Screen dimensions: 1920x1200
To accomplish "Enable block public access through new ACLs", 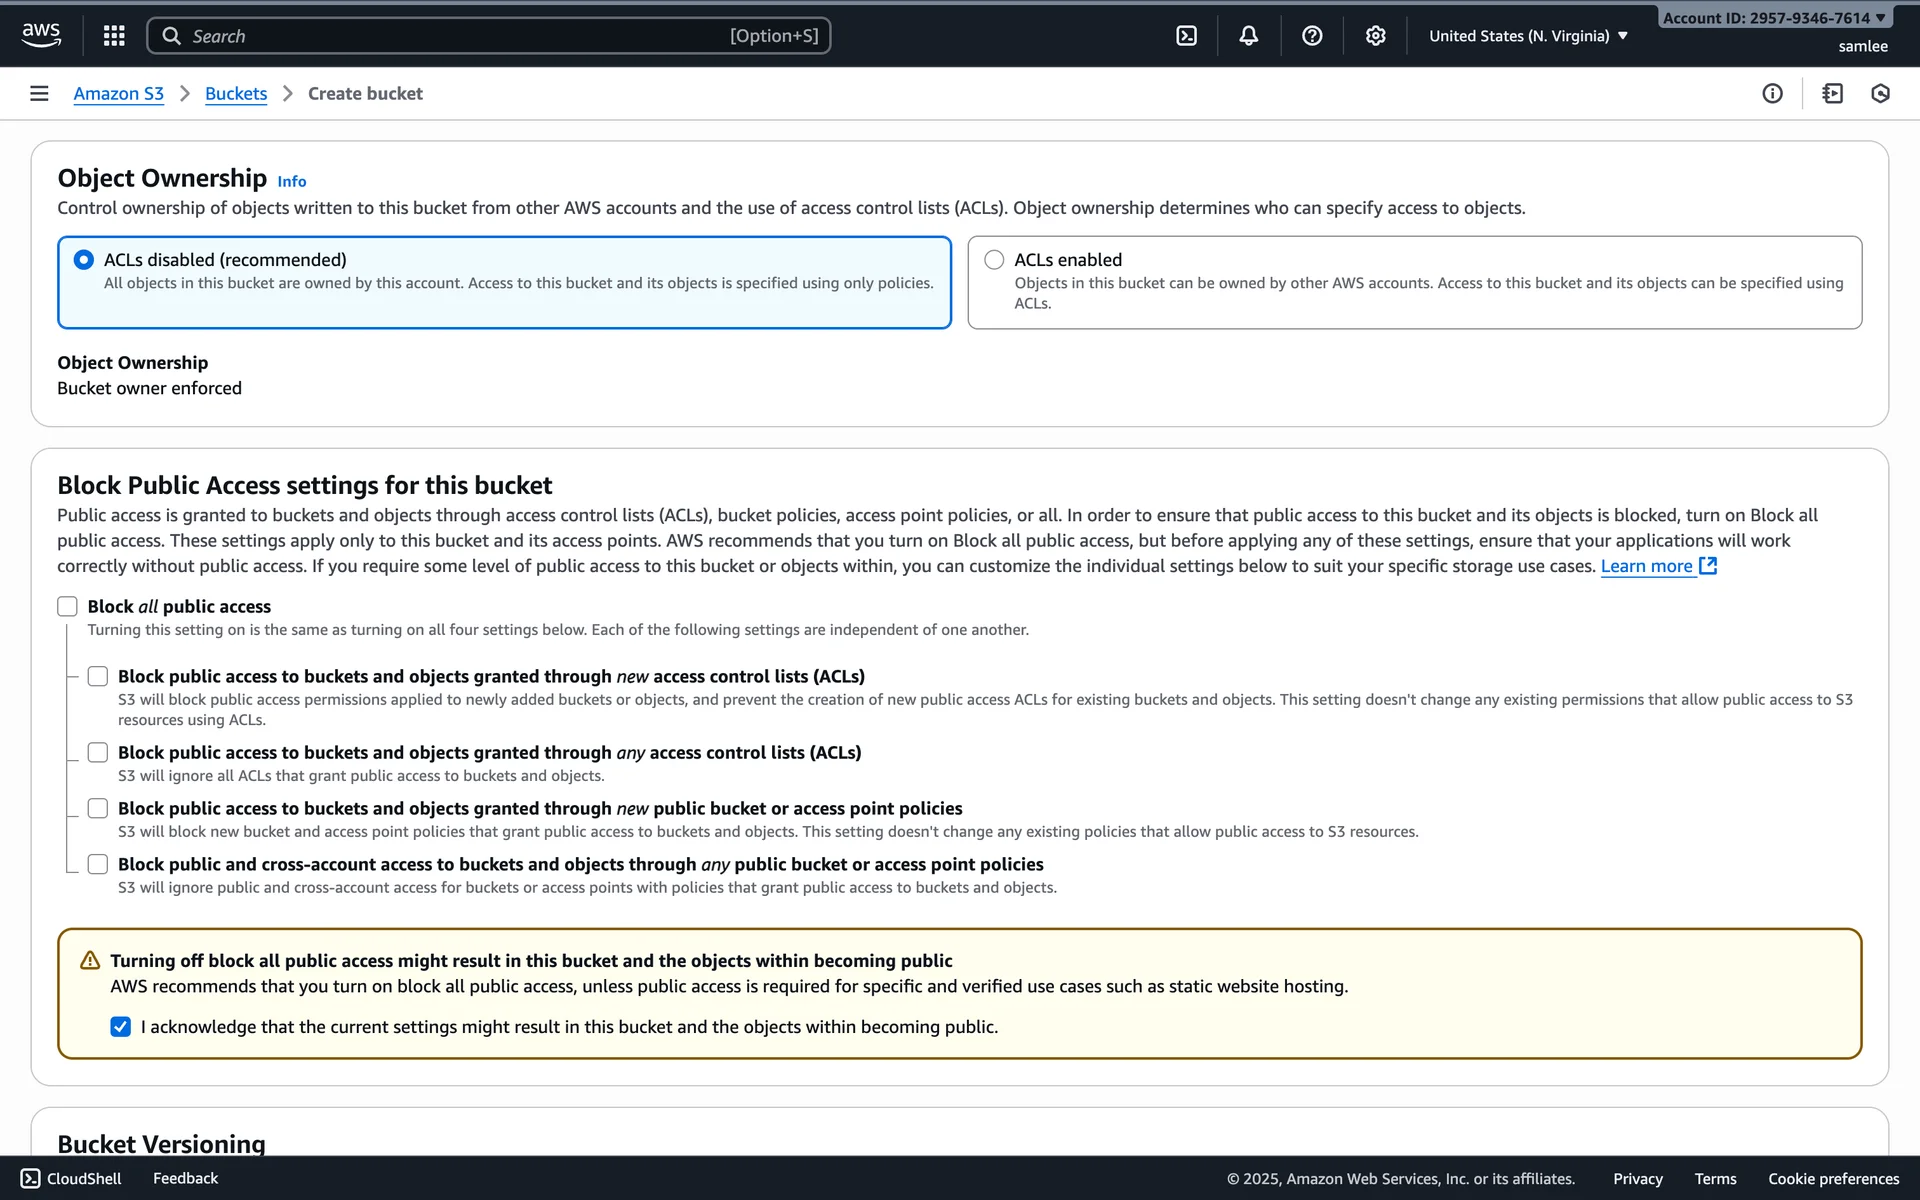I will [98, 676].
